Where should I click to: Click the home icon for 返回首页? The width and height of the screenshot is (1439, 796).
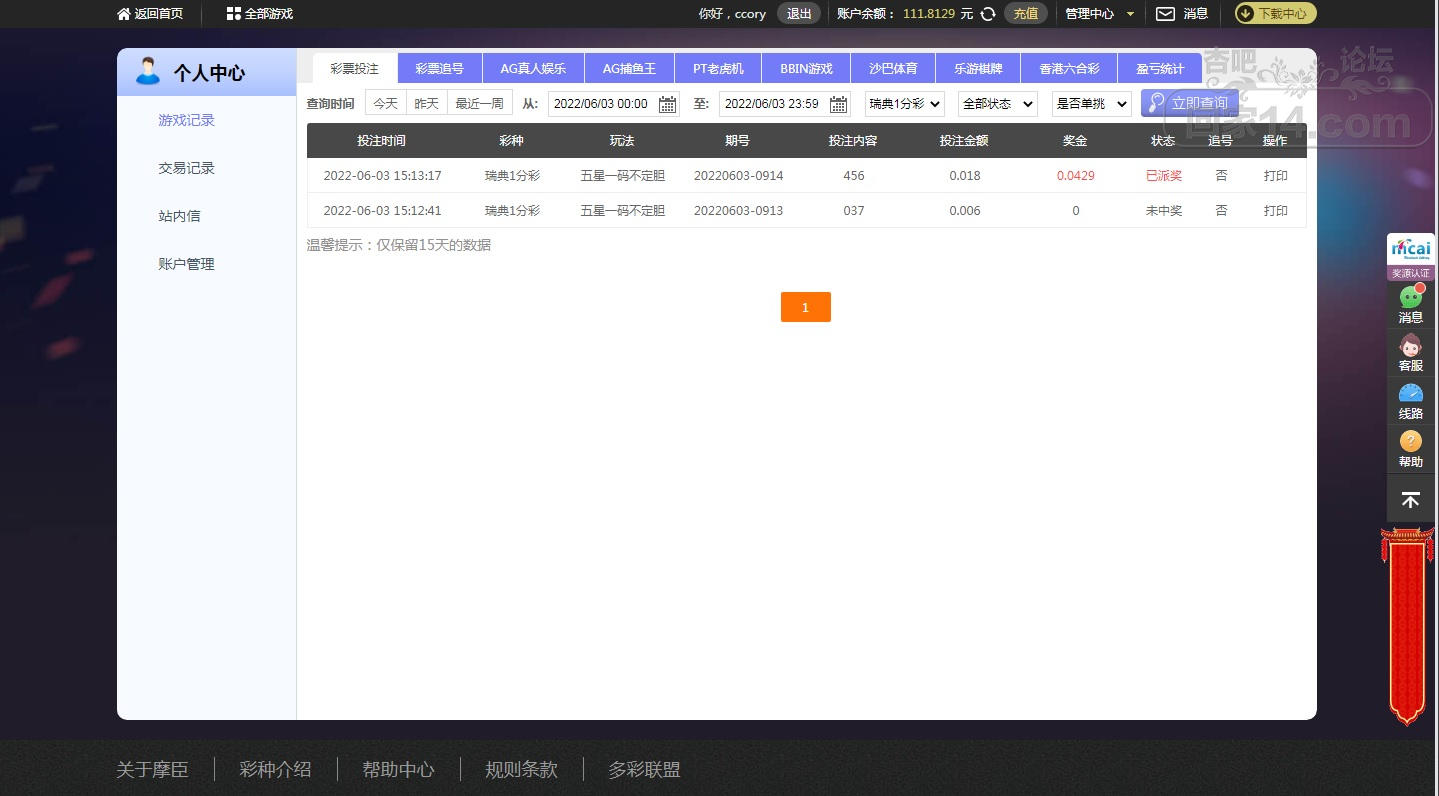(x=124, y=14)
